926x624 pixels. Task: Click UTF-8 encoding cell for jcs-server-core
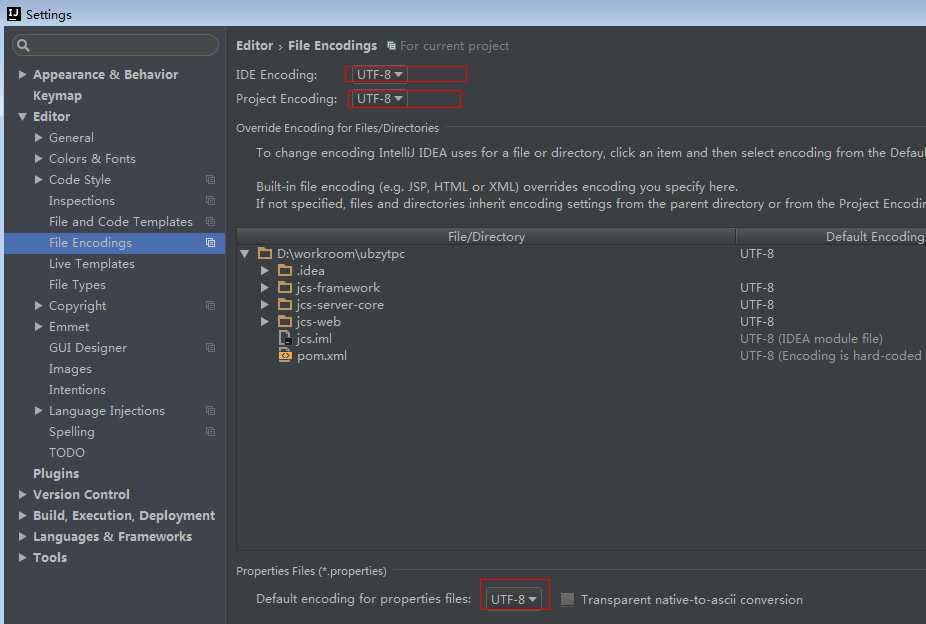coord(757,305)
